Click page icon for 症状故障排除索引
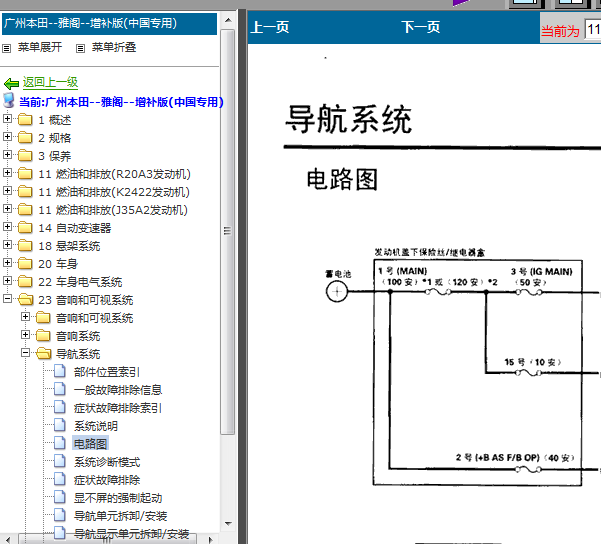The height and width of the screenshot is (544, 601). [x=60, y=407]
